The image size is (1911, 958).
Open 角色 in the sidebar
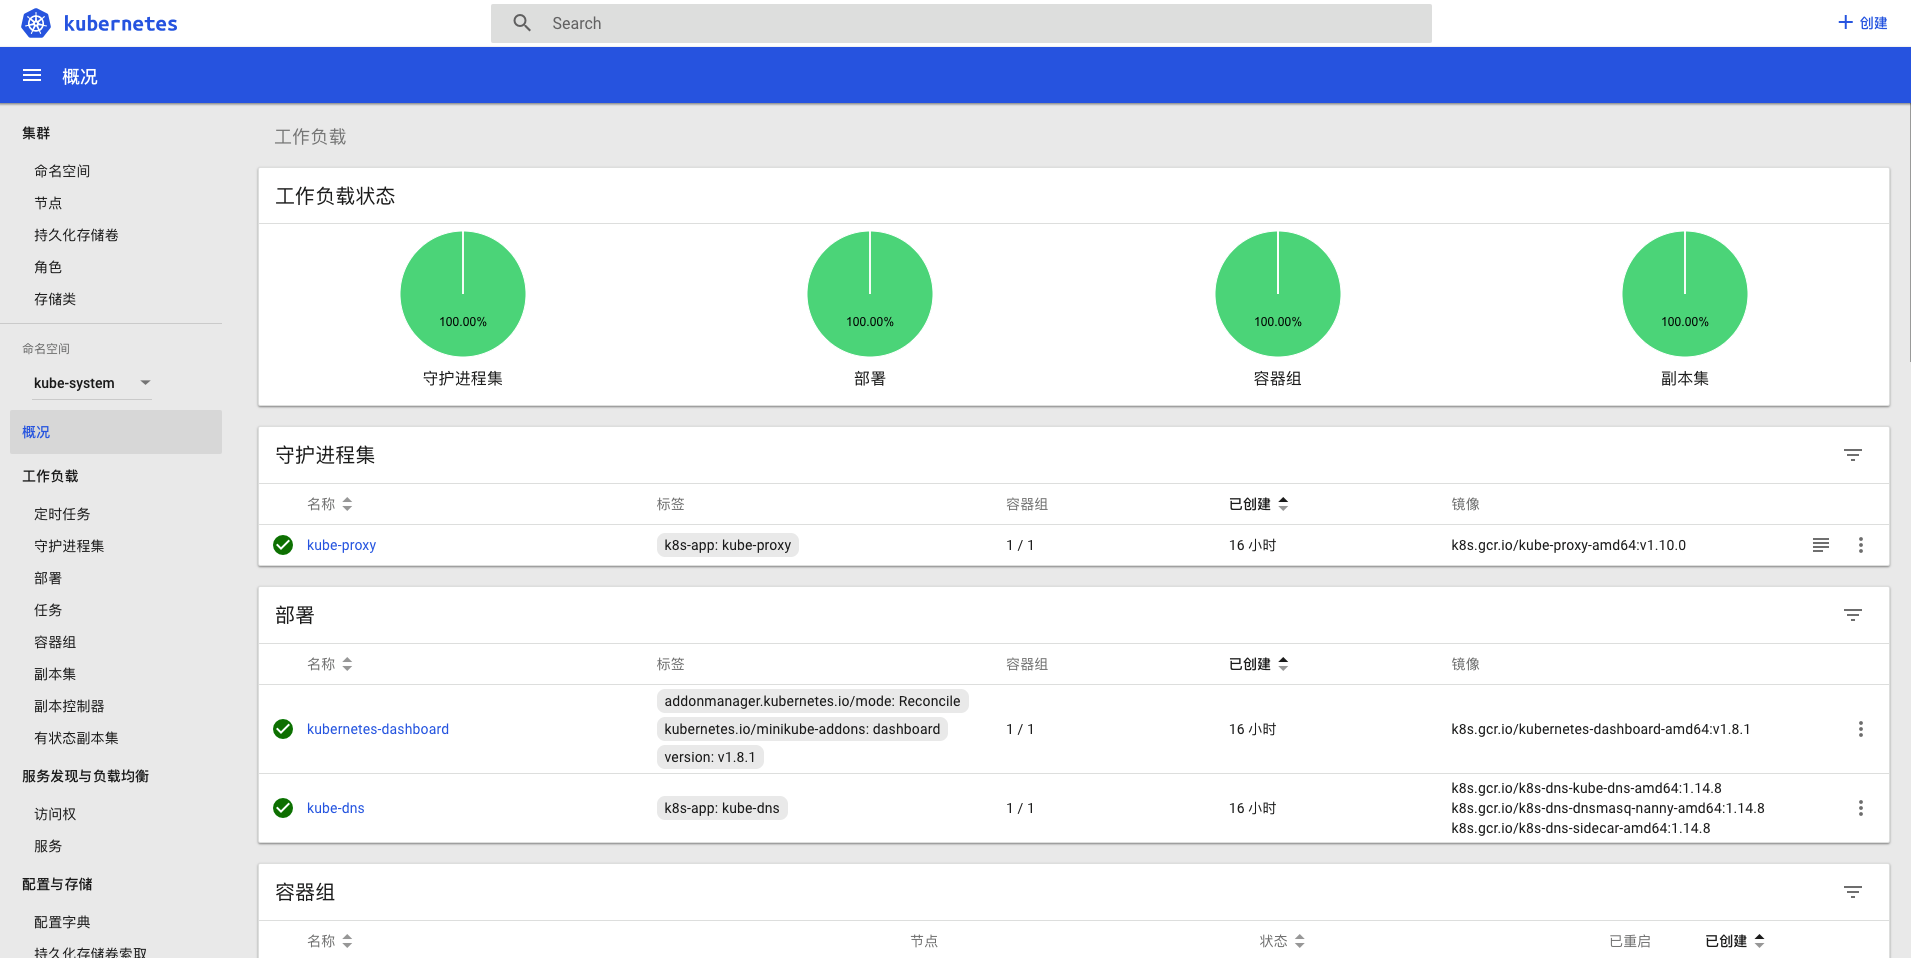[48, 267]
